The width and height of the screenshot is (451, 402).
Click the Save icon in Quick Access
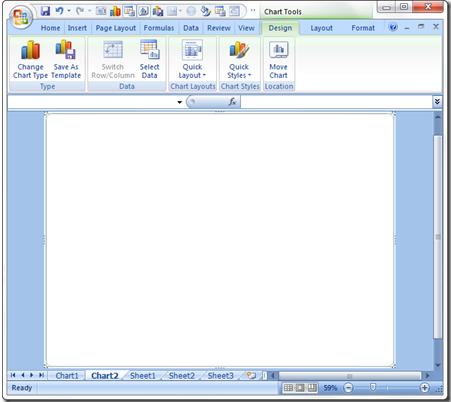pos(45,11)
